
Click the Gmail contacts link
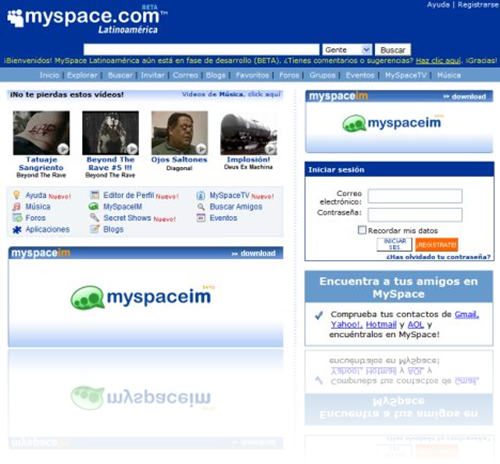click(467, 314)
